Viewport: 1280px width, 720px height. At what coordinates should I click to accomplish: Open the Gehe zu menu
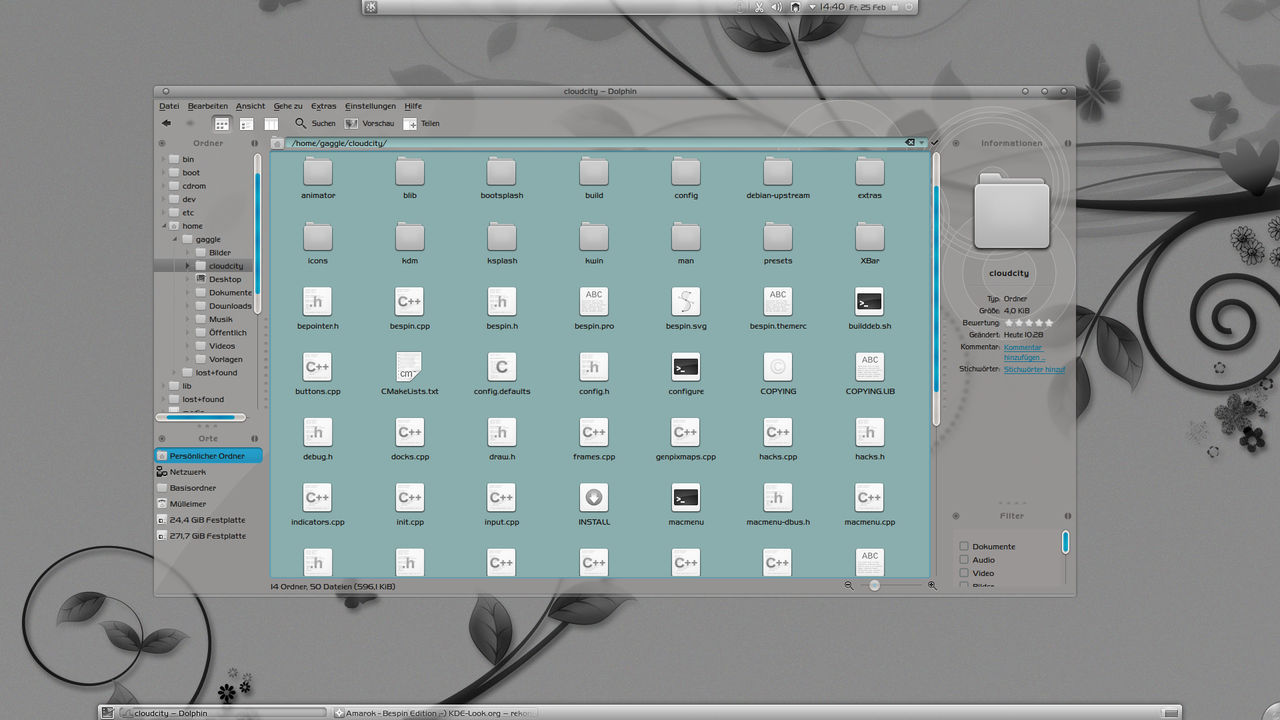point(288,106)
